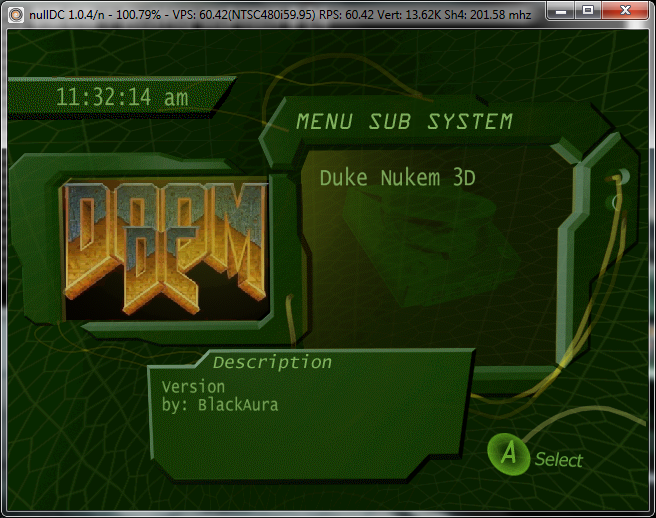656x518 pixels.
Task: Click the Doom DC logo thumbnail
Action: (x=165, y=250)
